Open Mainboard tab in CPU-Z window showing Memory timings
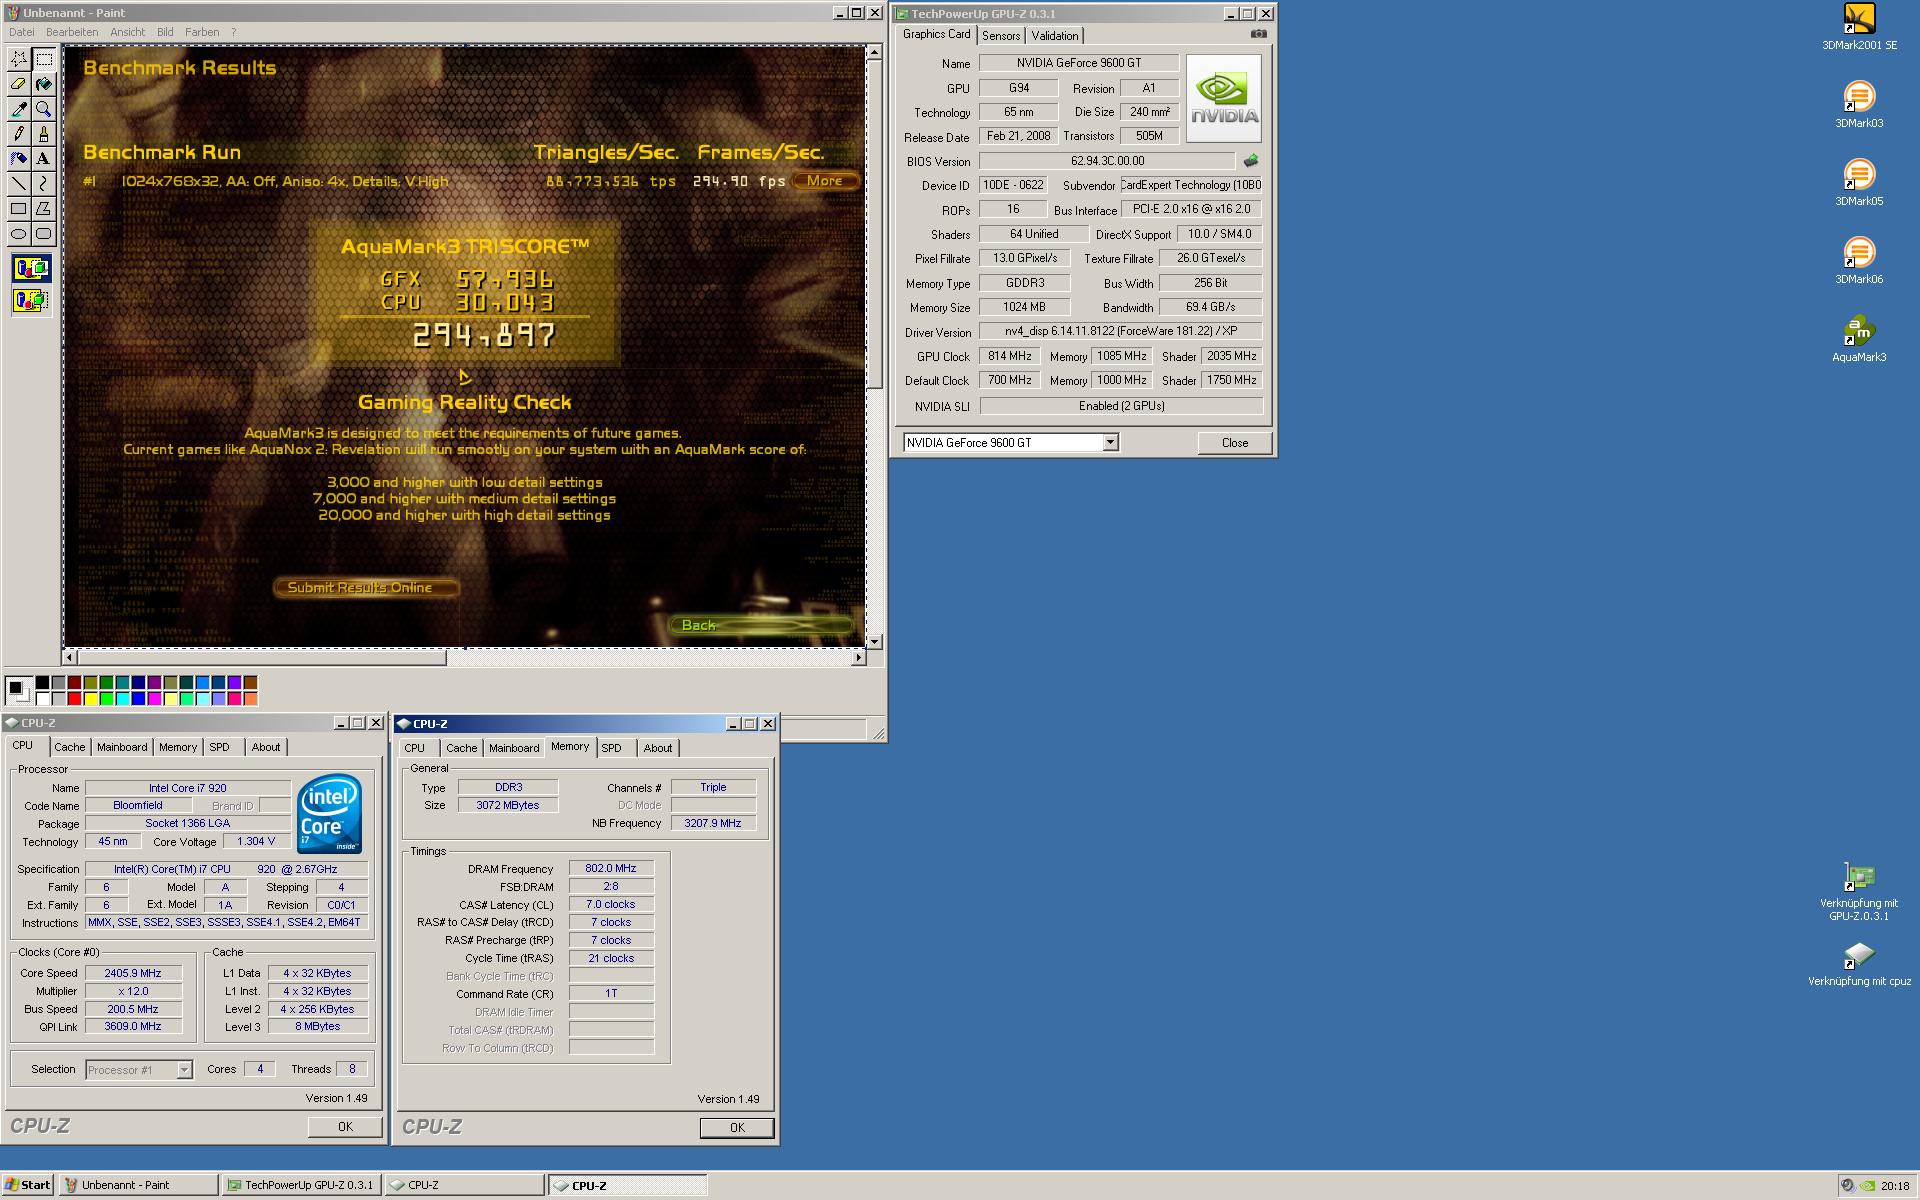The width and height of the screenshot is (1920, 1200). pos(514,748)
